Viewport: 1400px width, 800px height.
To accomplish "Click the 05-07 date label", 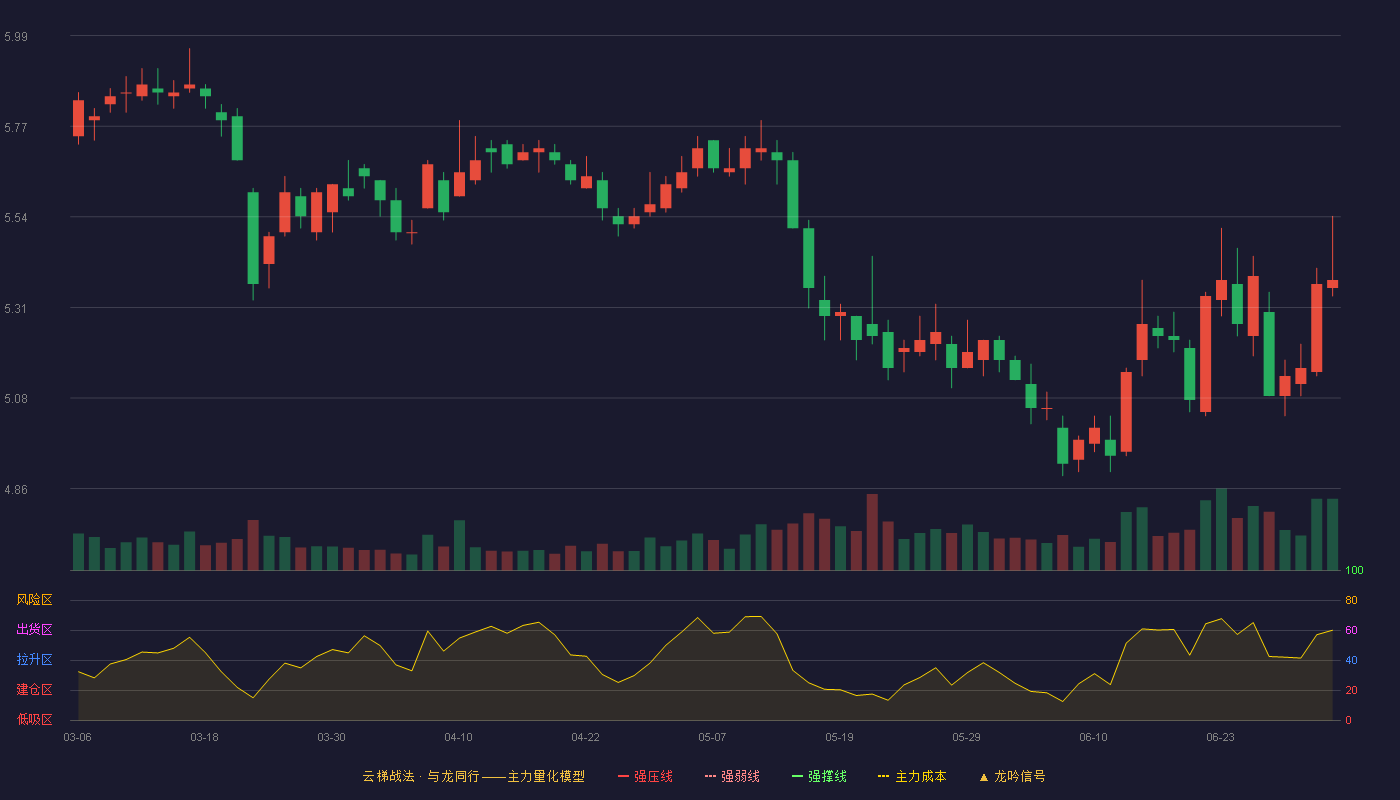I will 712,737.
